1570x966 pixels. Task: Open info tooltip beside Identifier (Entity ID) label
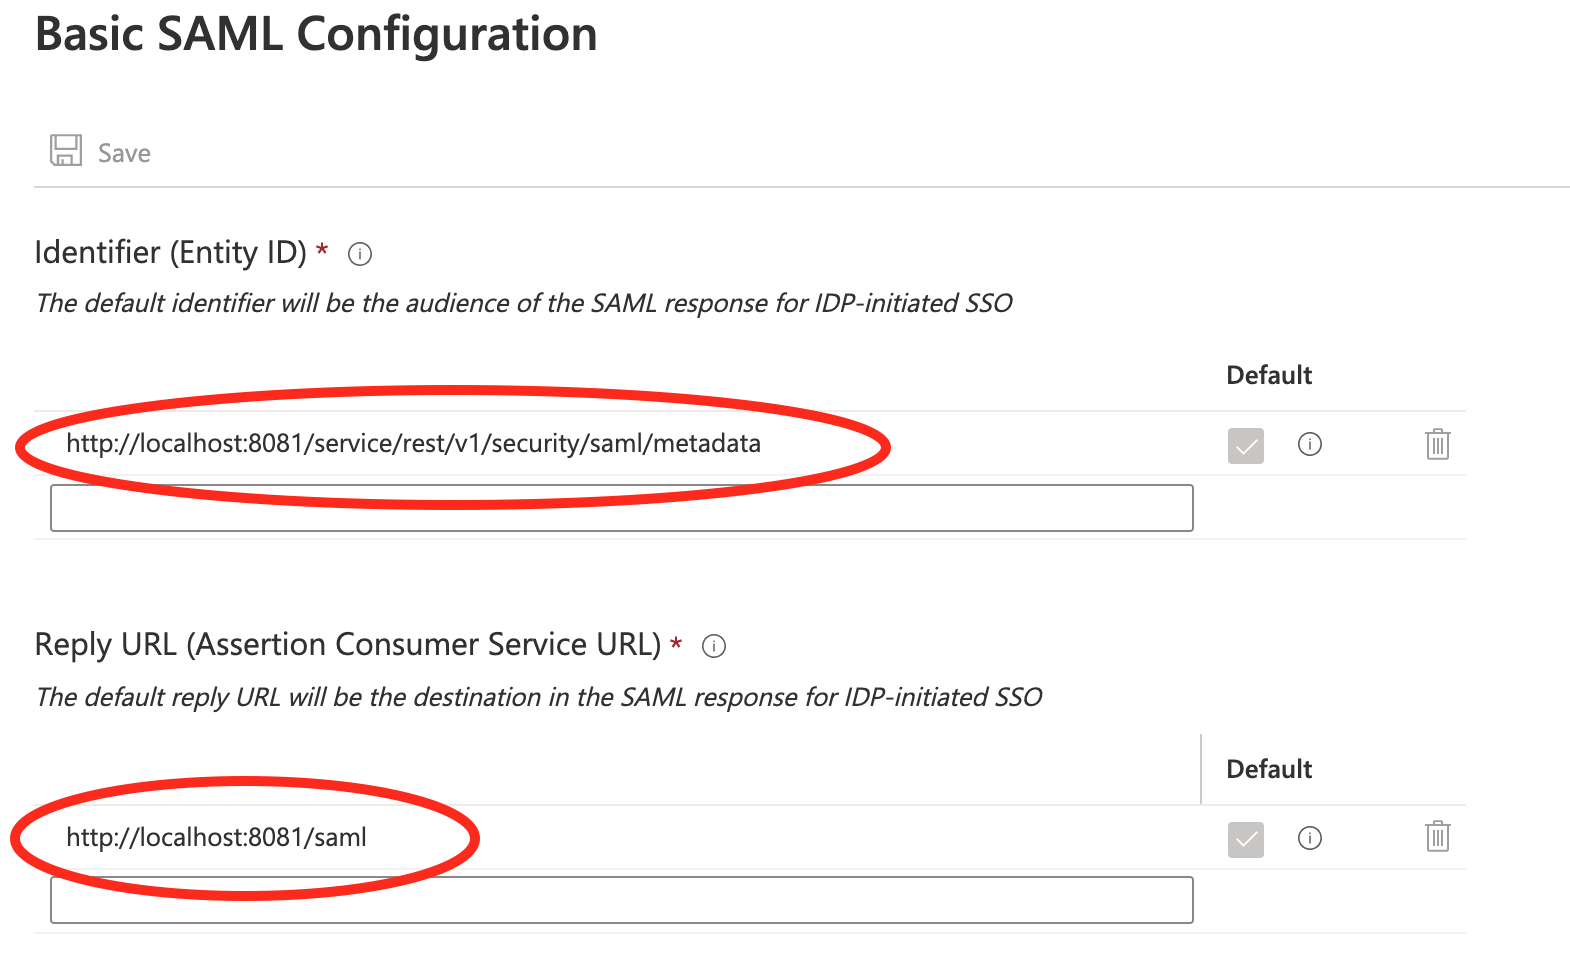pos(360,254)
